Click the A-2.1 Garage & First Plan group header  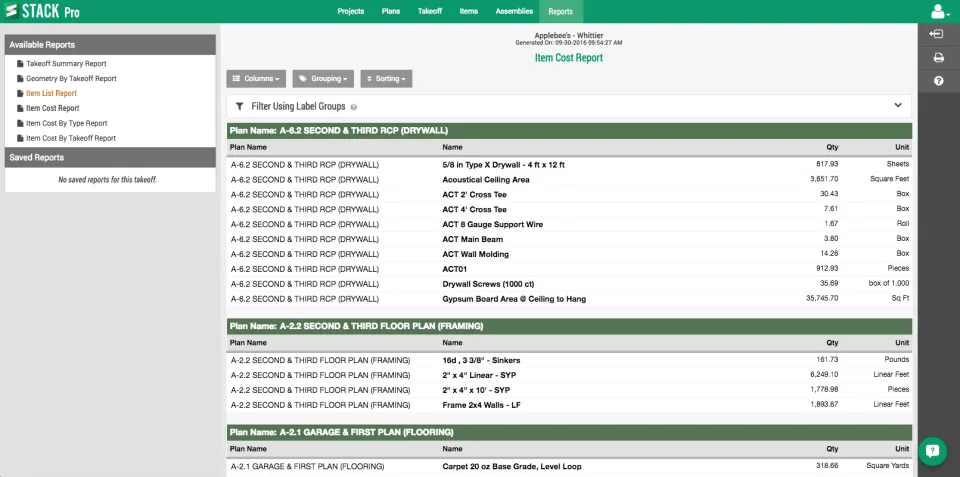click(569, 432)
